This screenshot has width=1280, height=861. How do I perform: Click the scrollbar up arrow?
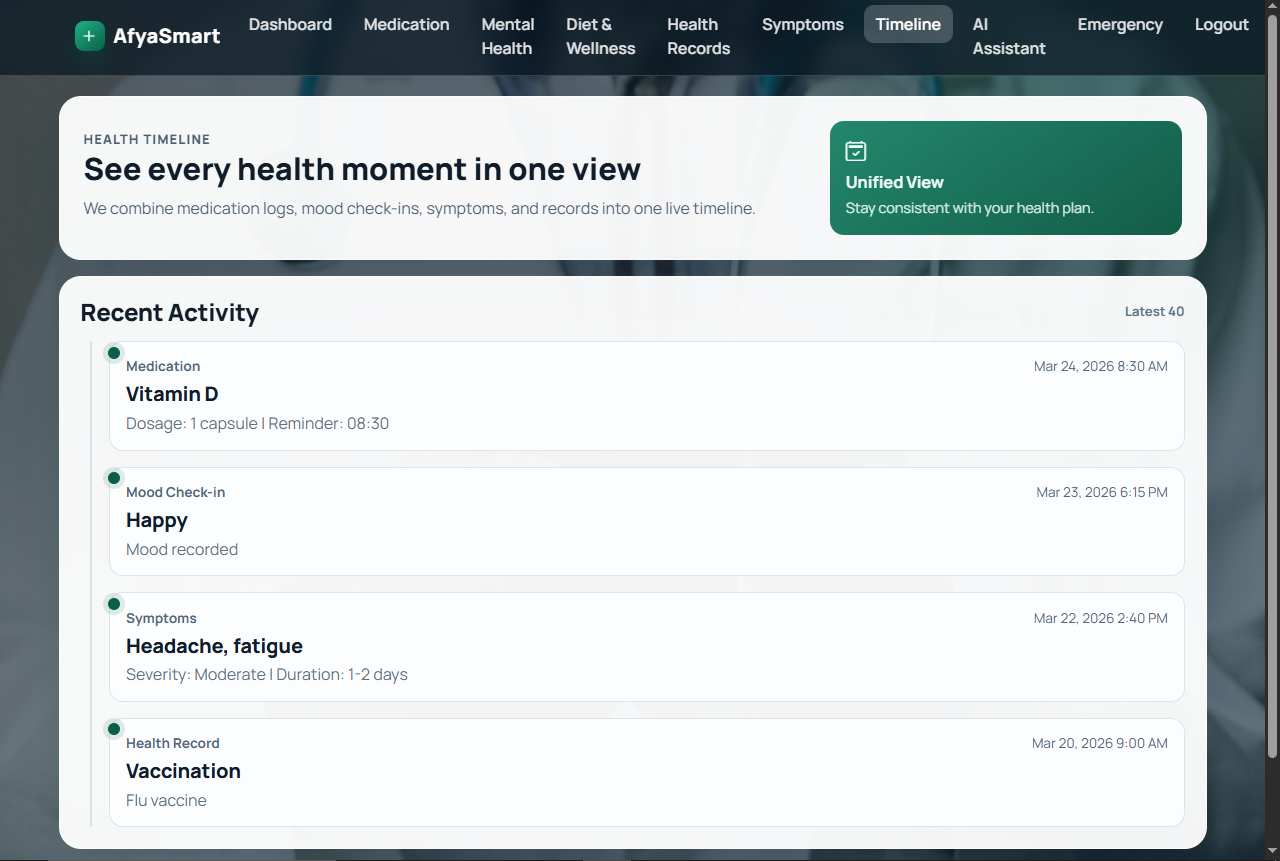click(1272, 7)
